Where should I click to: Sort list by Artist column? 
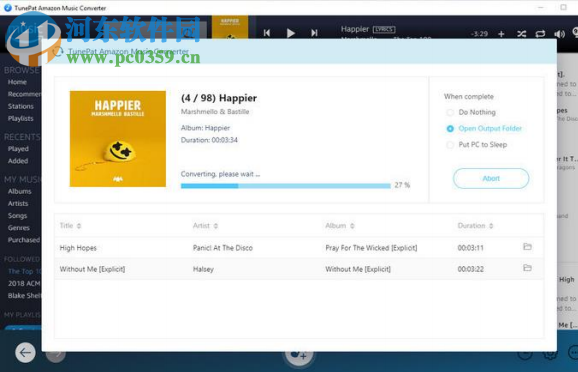[x=205, y=226]
